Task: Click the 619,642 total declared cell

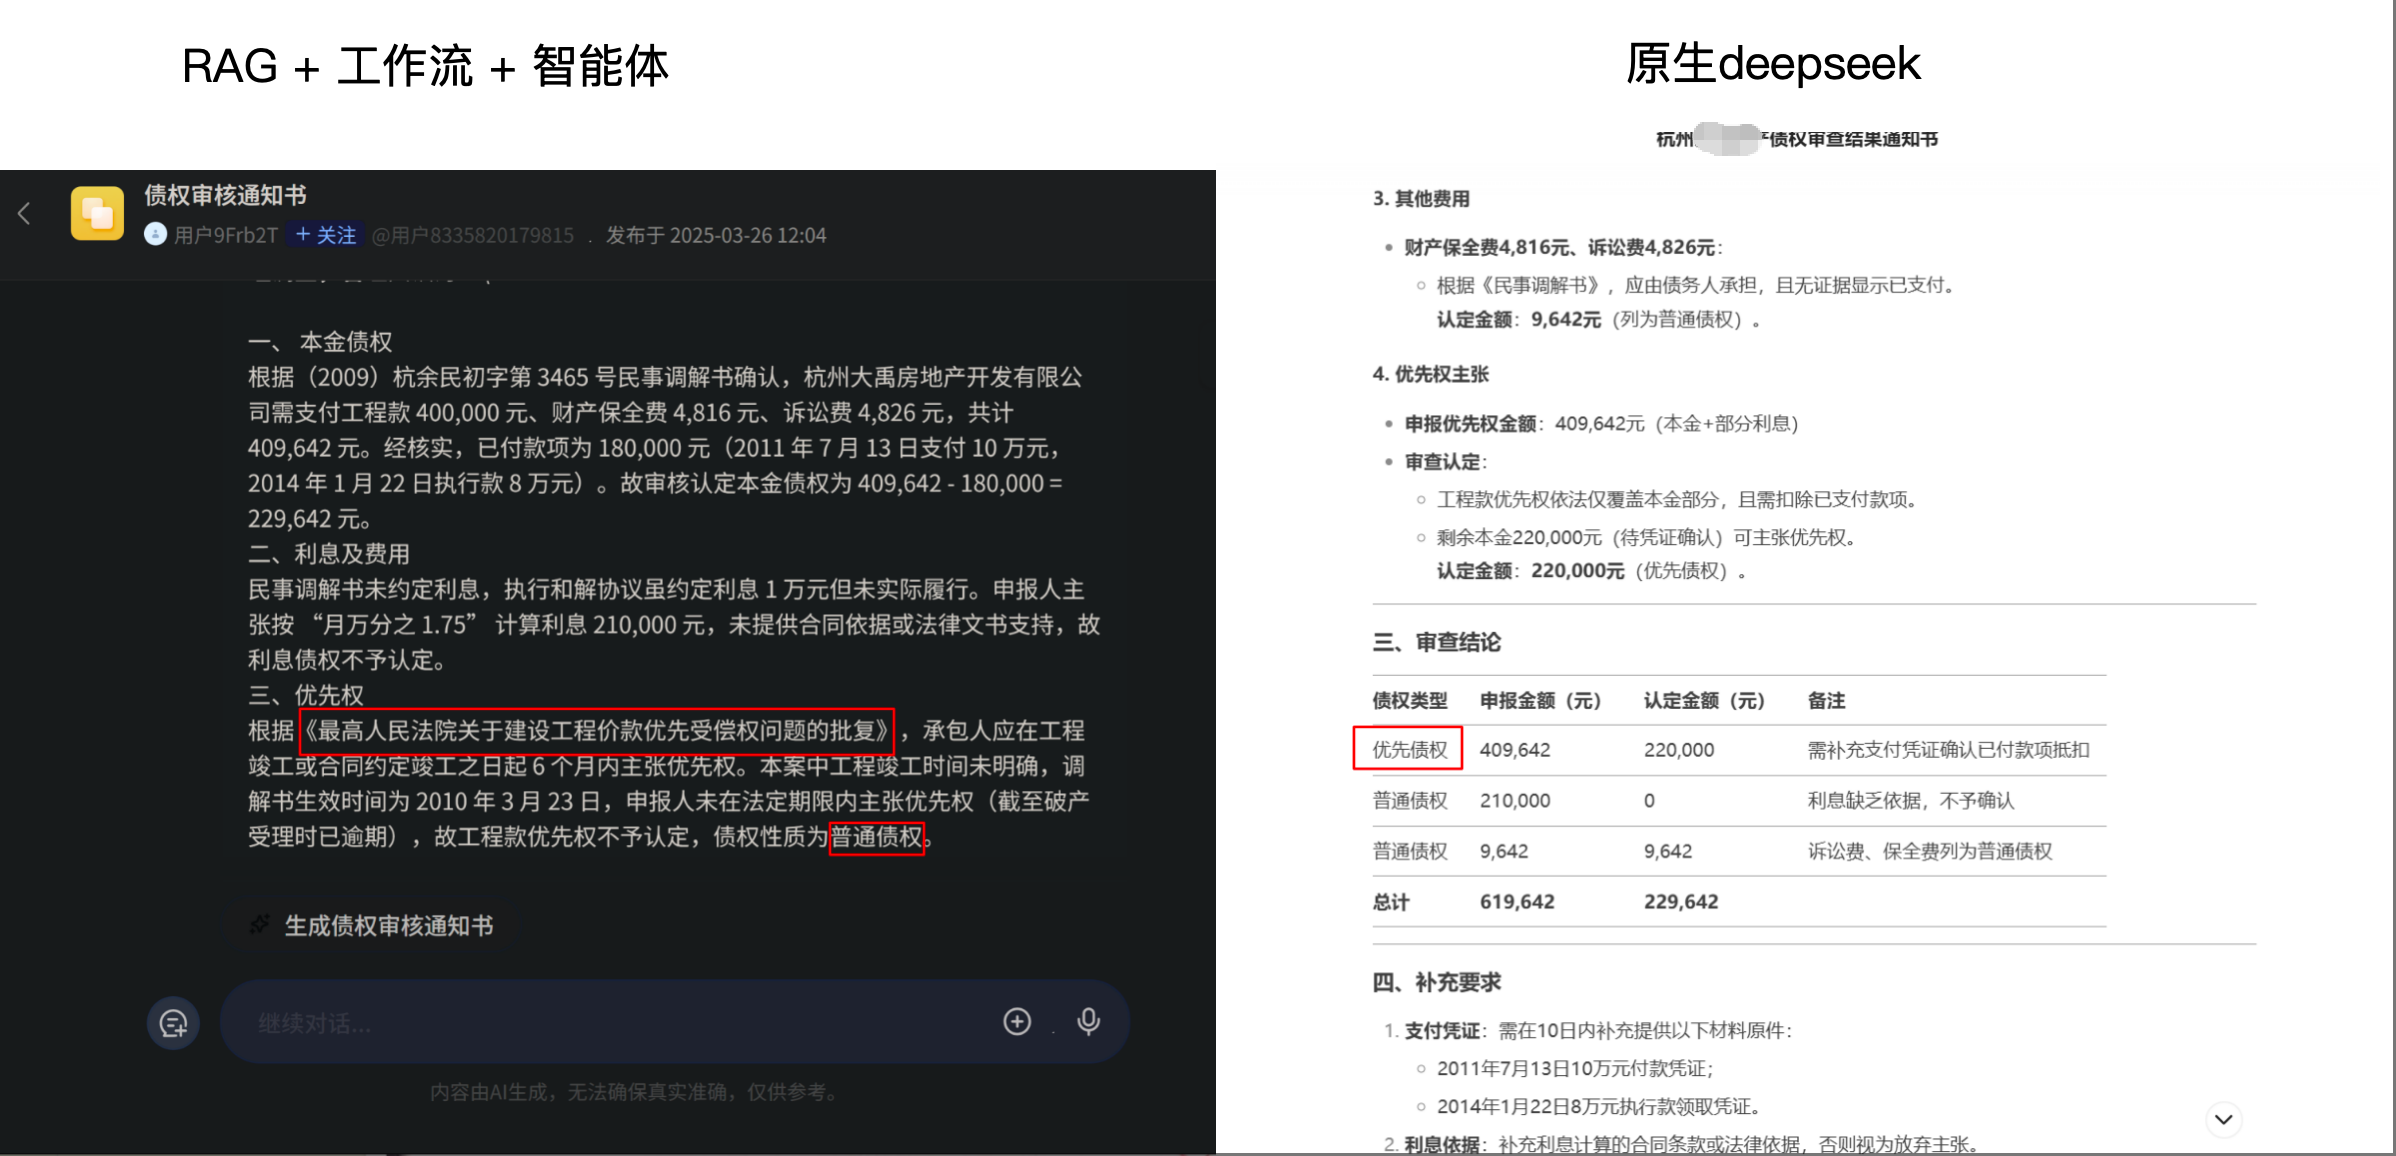Action: tap(1517, 902)
